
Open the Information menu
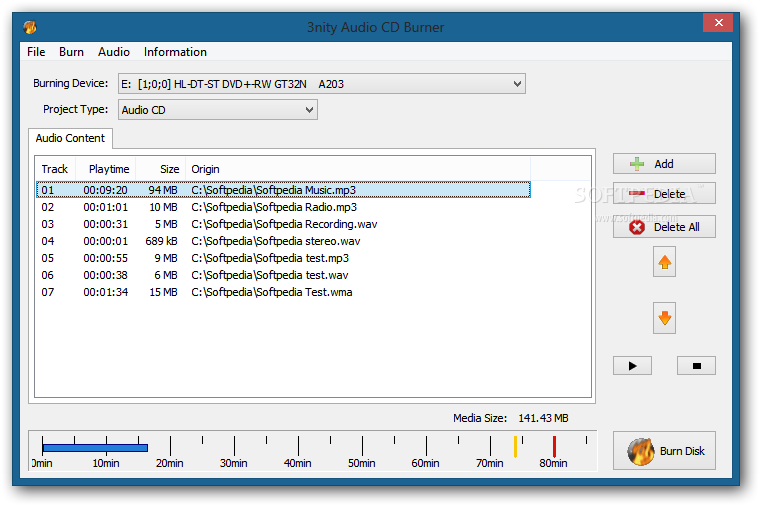(175, 52)
